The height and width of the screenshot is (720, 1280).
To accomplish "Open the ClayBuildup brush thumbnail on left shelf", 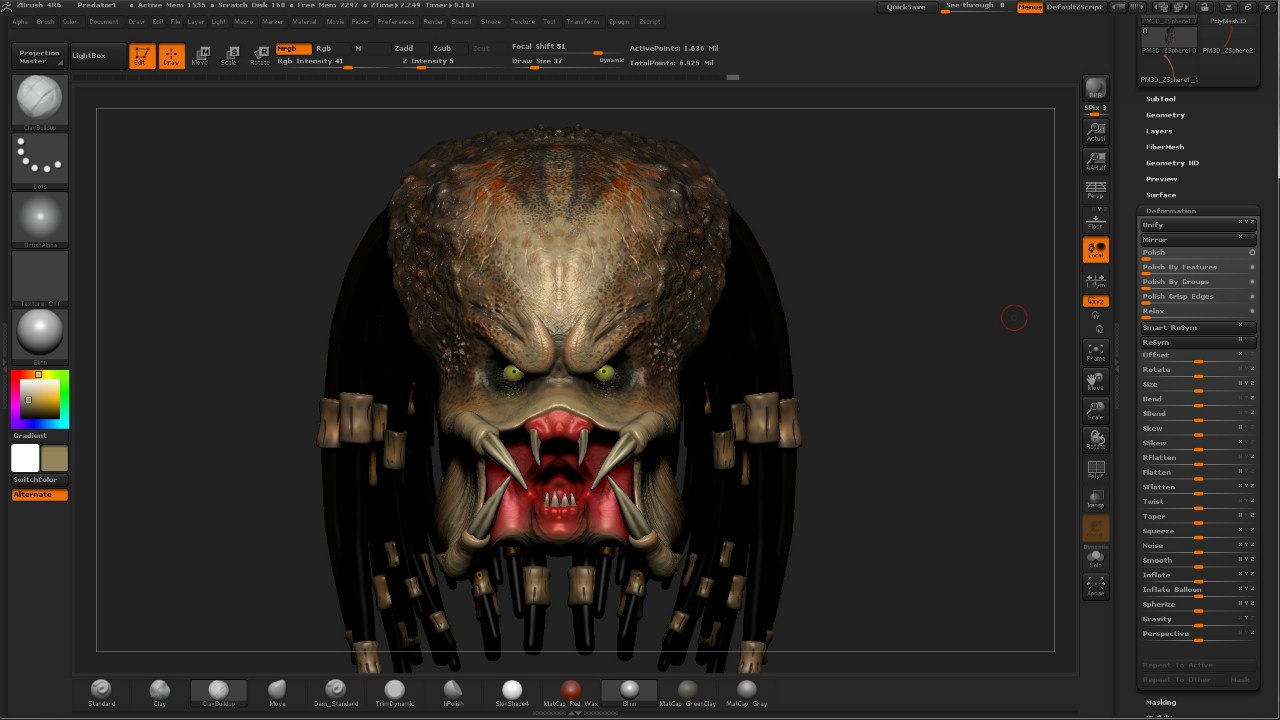I will [40, 102].
